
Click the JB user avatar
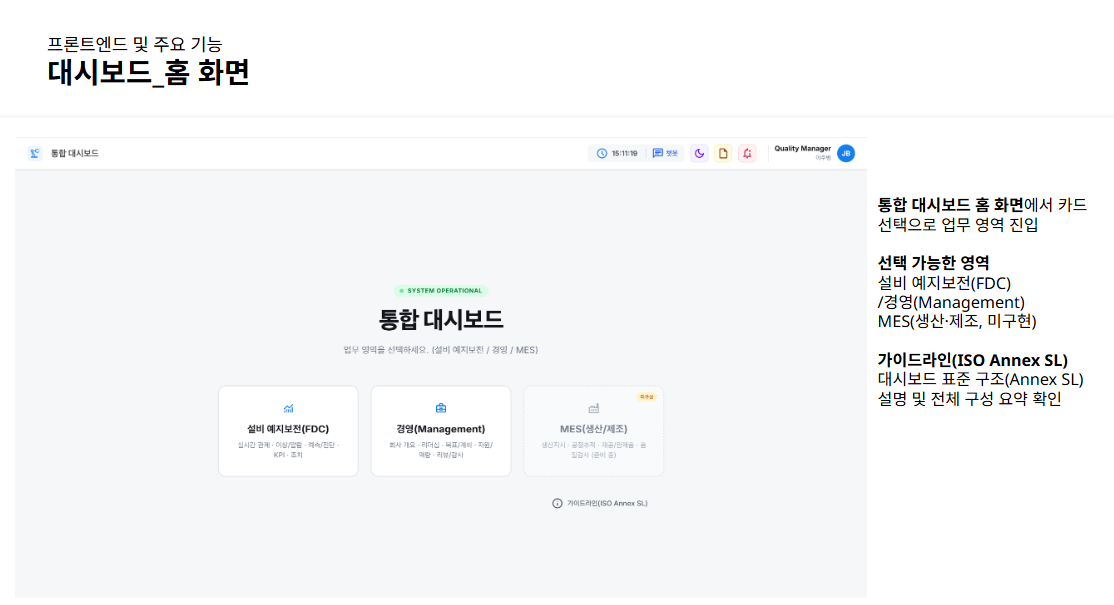pyautogui.click(x=846, y=153)
